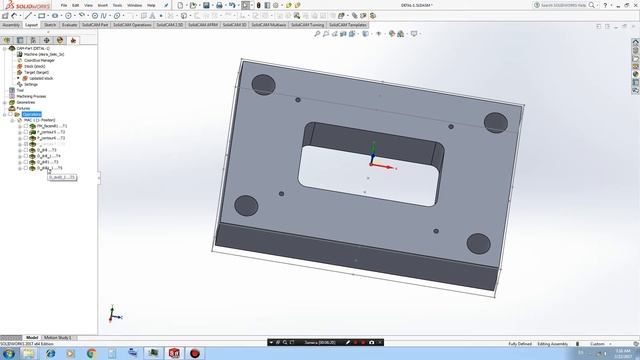640x360 pixels.
Task: Open the PropertyManager tab icon
Action: coord(20,40)
